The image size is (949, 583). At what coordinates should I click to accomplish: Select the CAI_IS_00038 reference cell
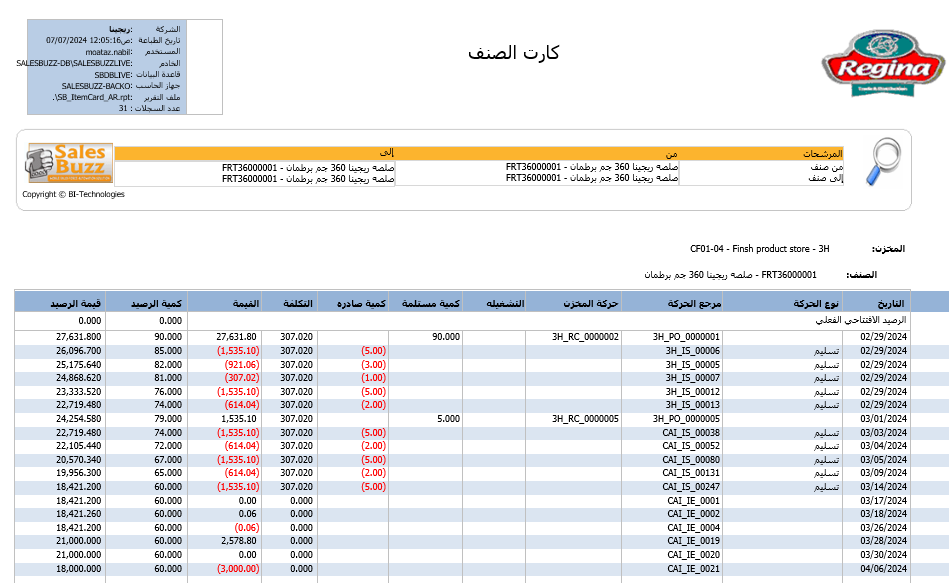click(x=692, y=432)
